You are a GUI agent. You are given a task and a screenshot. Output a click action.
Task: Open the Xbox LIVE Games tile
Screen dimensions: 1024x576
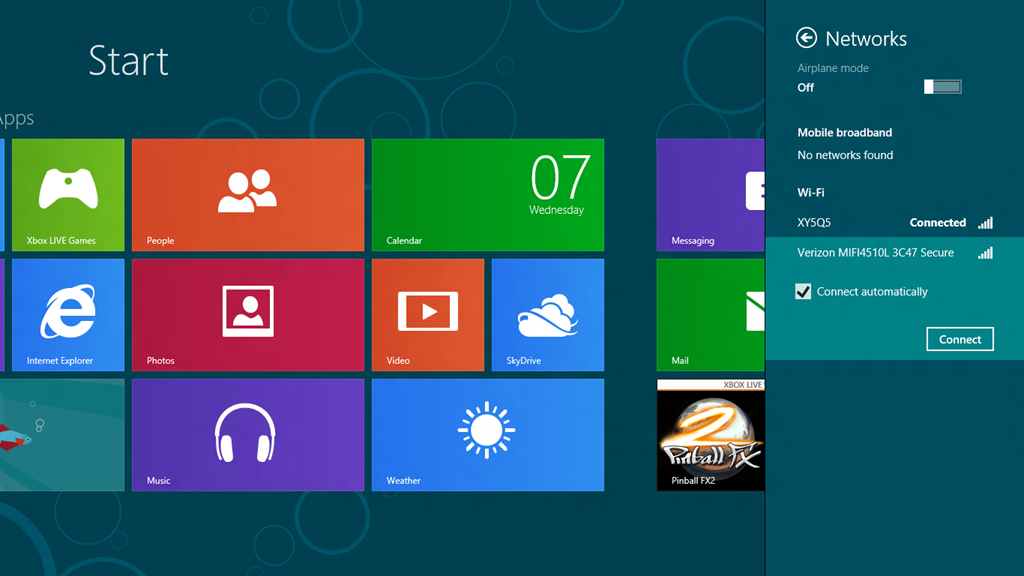pos(68,195)
